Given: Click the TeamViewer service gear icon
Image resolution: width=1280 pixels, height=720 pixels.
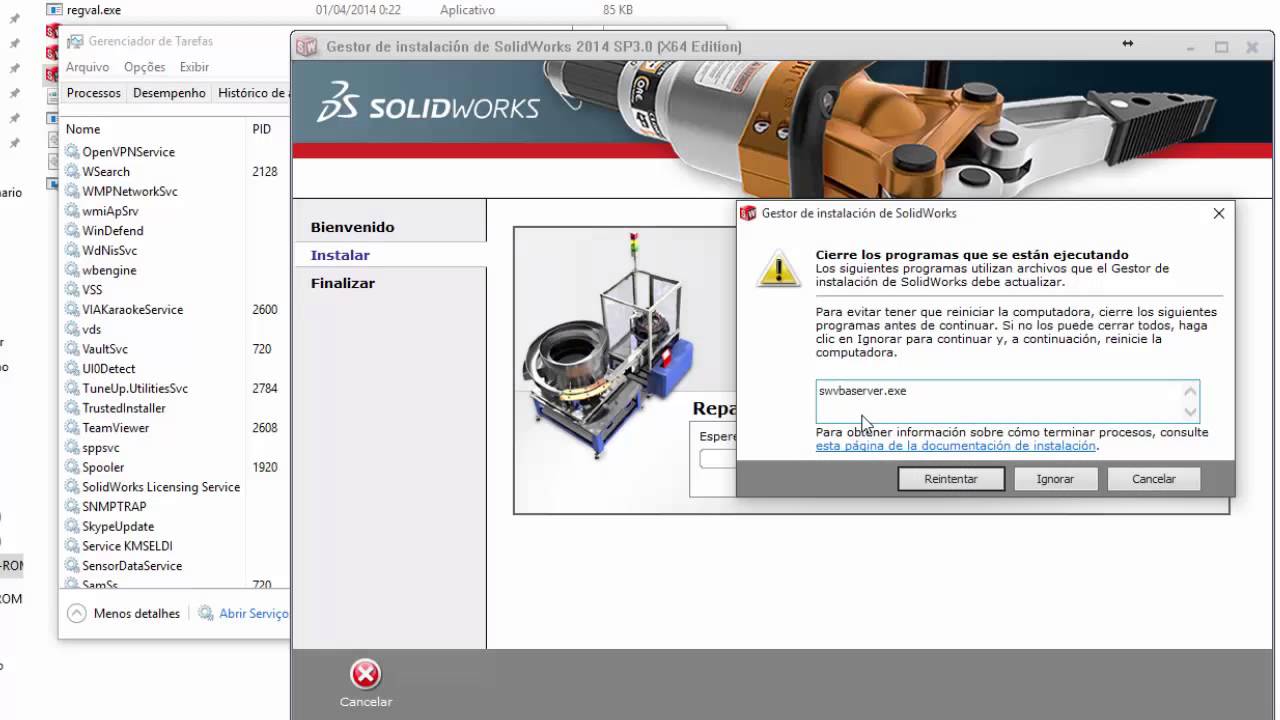Looking at the screenshot, I should [72, 428].
